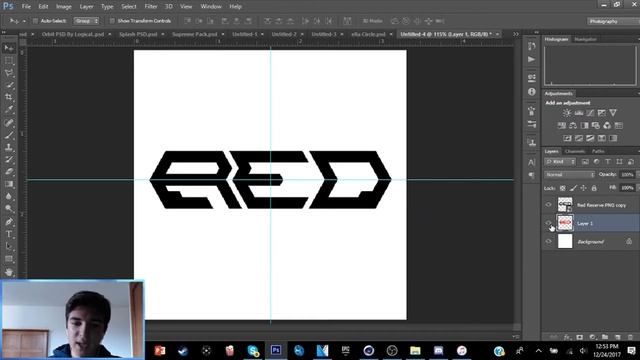Select the Move tool
The width and height of the screenshot is (640, 360).
pos(9,48)
